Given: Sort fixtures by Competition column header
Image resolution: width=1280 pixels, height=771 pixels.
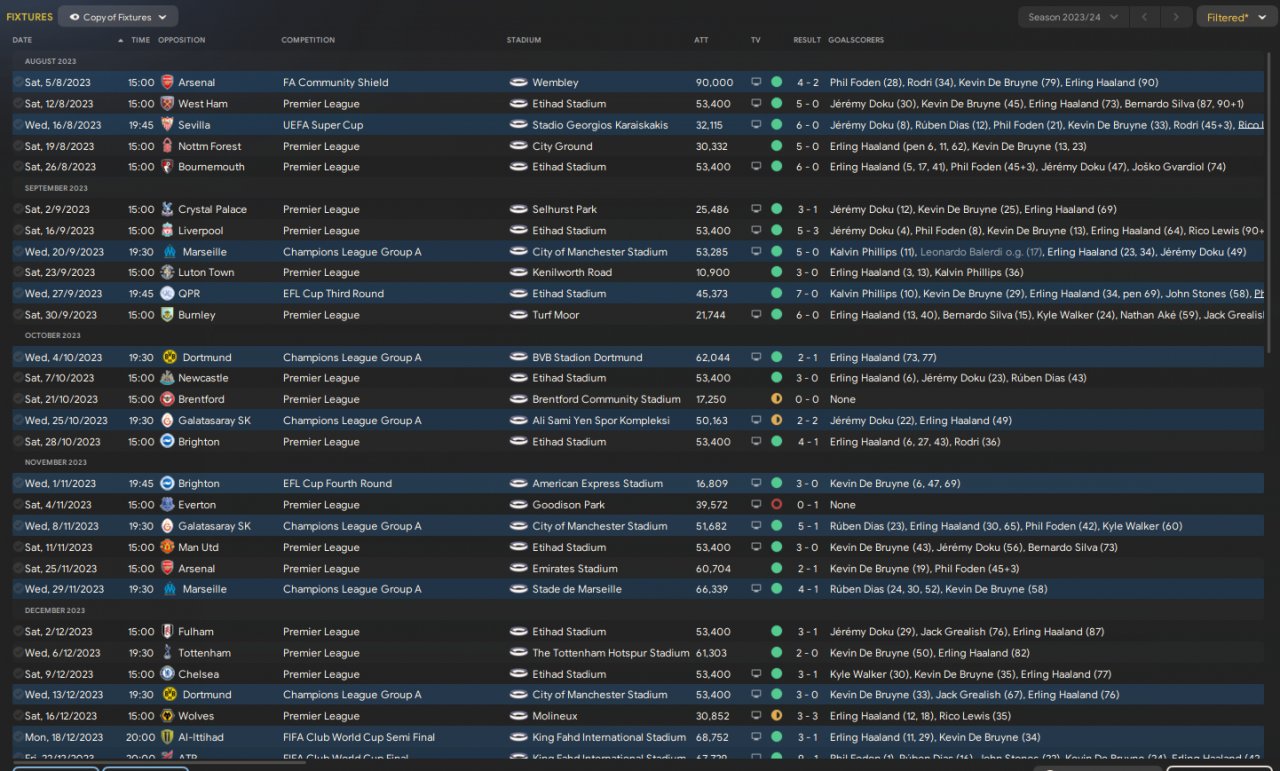Looking at the screenshot, I should tap(308, 40).
